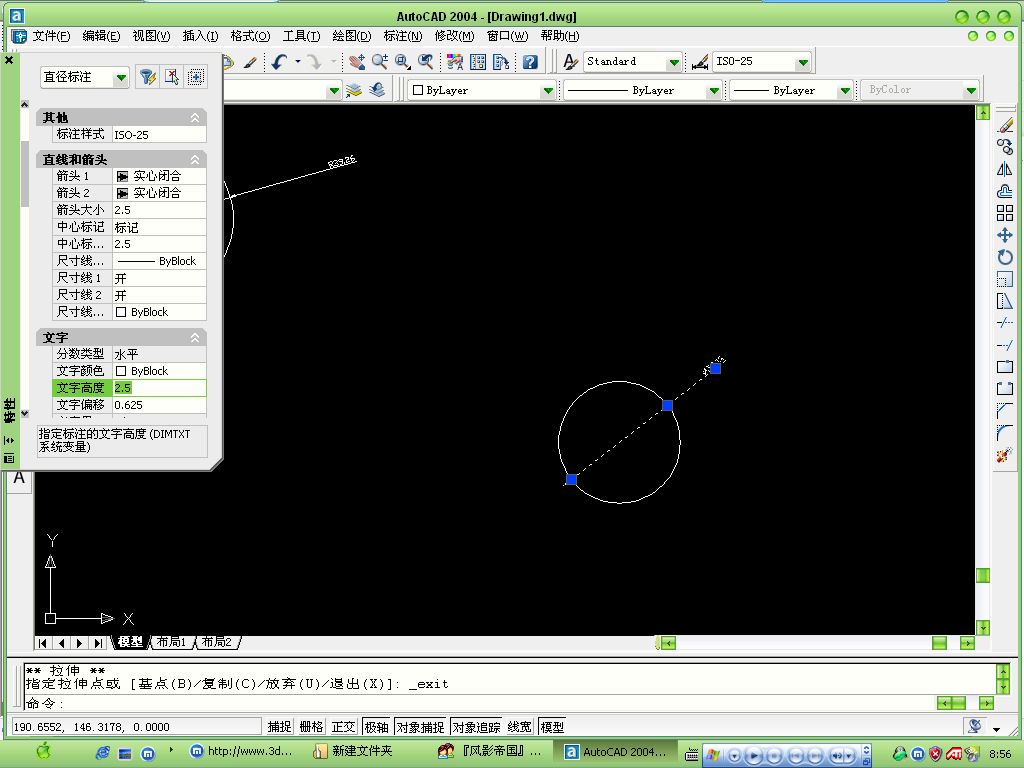This screenshot has height=768, width=1024.
Task: Collapse the 文字 section in properties
Action: click(x=195, y=338)
